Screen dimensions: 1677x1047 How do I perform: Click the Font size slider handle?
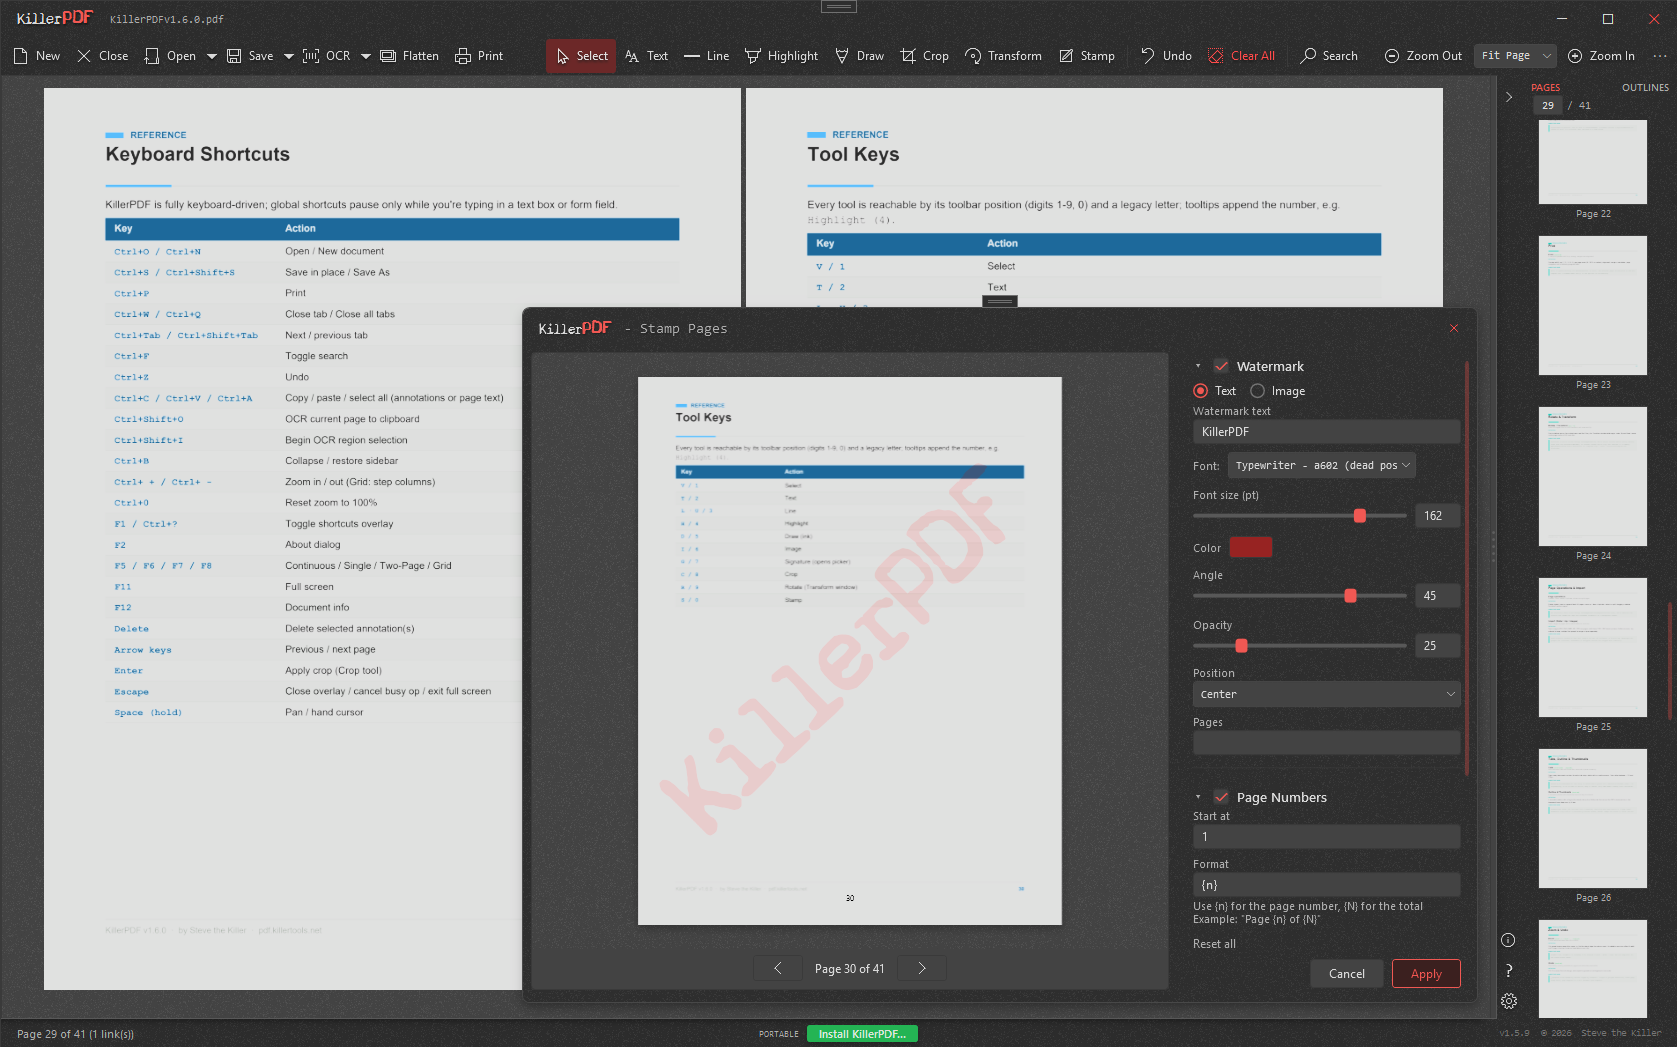1360,516
